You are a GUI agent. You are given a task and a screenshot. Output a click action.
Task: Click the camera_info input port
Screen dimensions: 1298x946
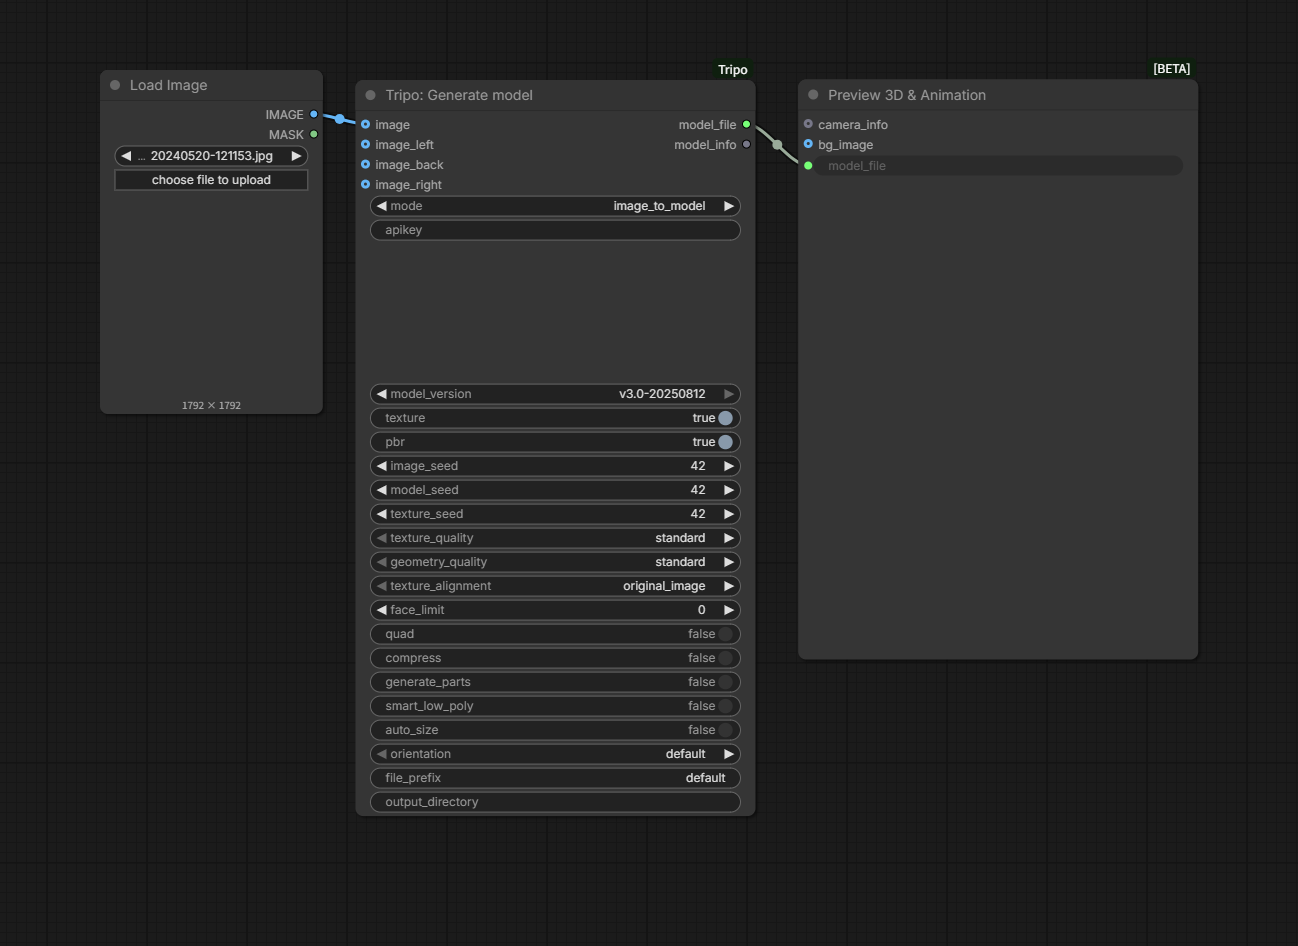(808, 124)
